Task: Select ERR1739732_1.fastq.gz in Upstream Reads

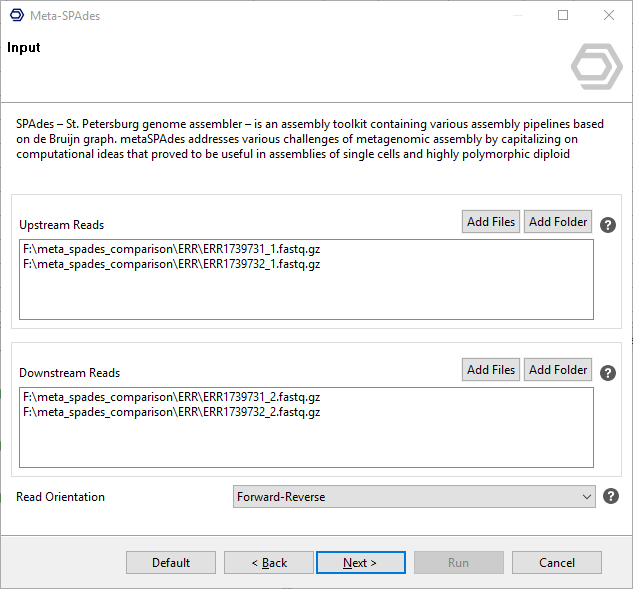Action: [x=171, y=264]
